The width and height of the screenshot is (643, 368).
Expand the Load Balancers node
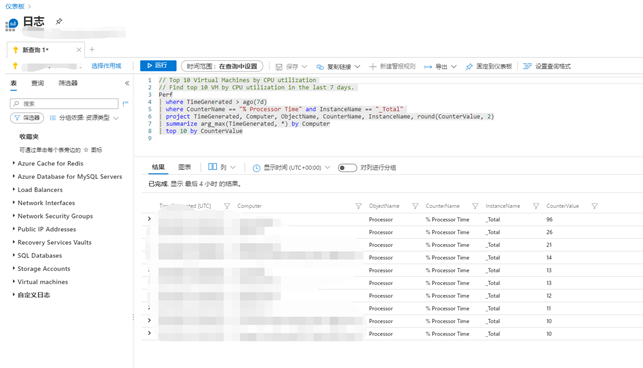[x=14, y=189]
